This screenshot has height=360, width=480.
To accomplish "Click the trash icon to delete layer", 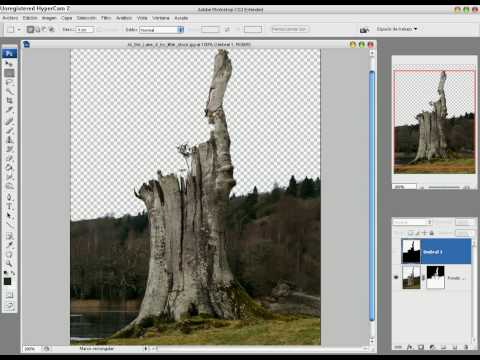I will click(x=466, y=347).
